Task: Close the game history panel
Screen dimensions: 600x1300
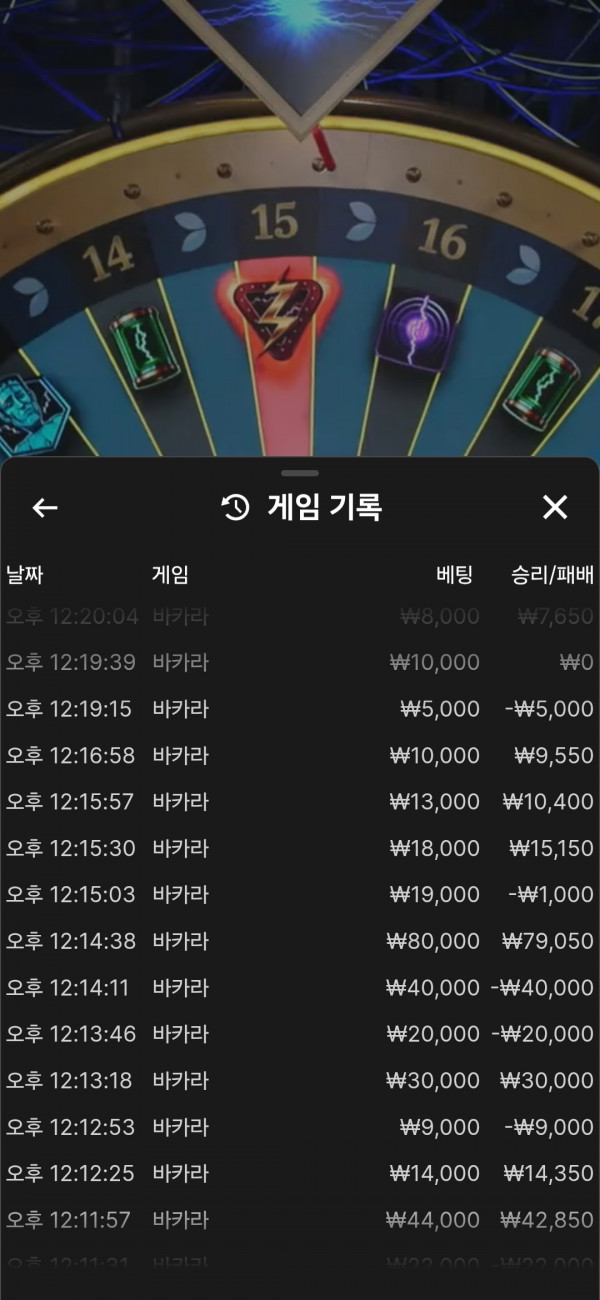Action: coord(555,508)
